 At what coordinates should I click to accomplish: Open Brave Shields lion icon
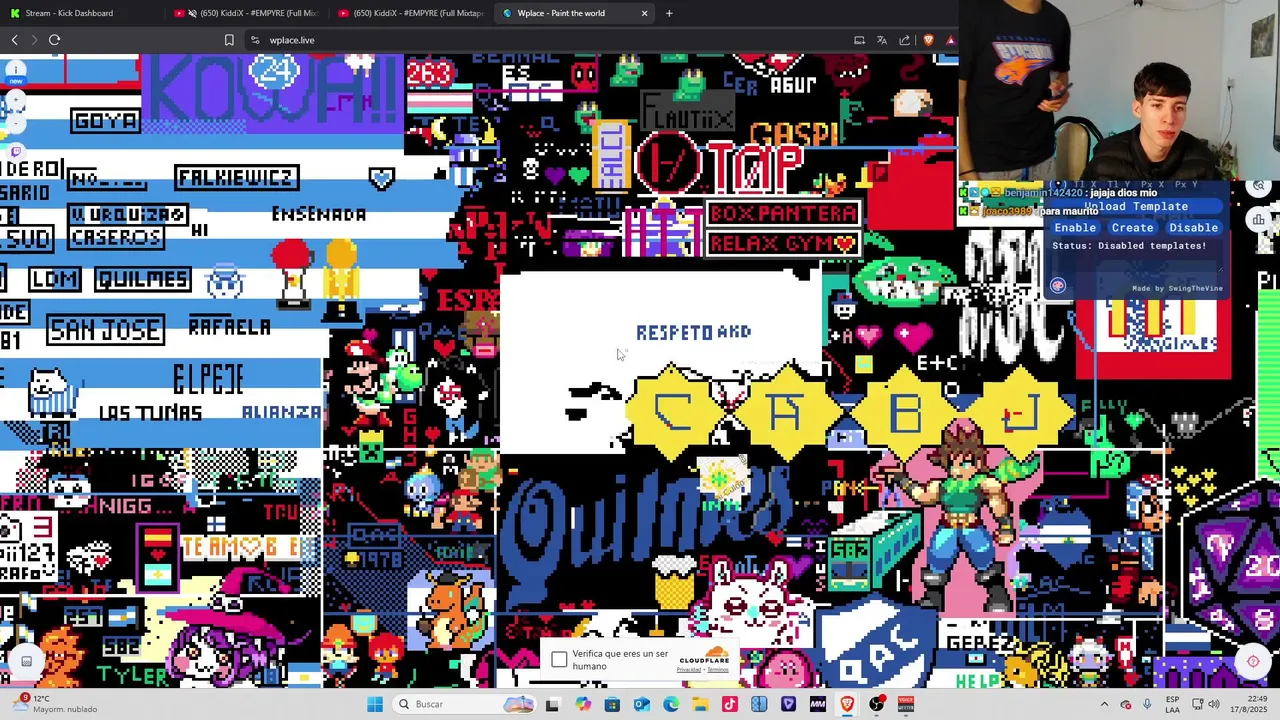[929, 40]
